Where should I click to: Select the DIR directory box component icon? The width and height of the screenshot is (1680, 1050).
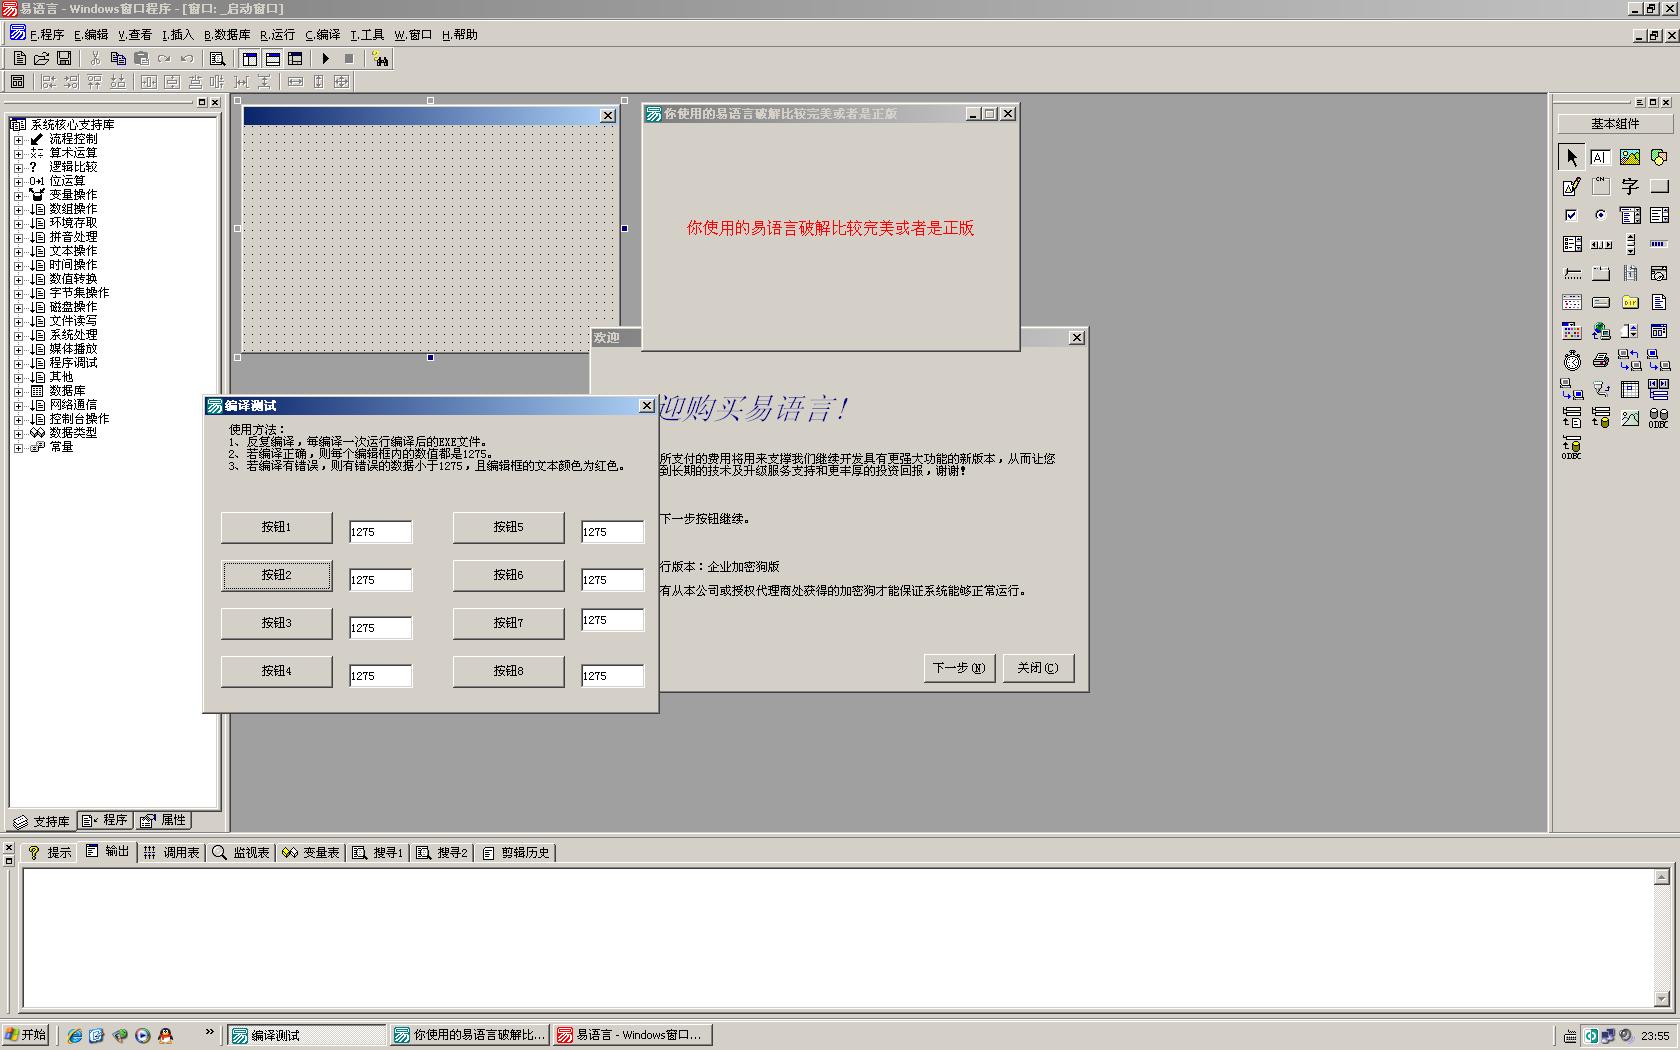coord(1630,302)
